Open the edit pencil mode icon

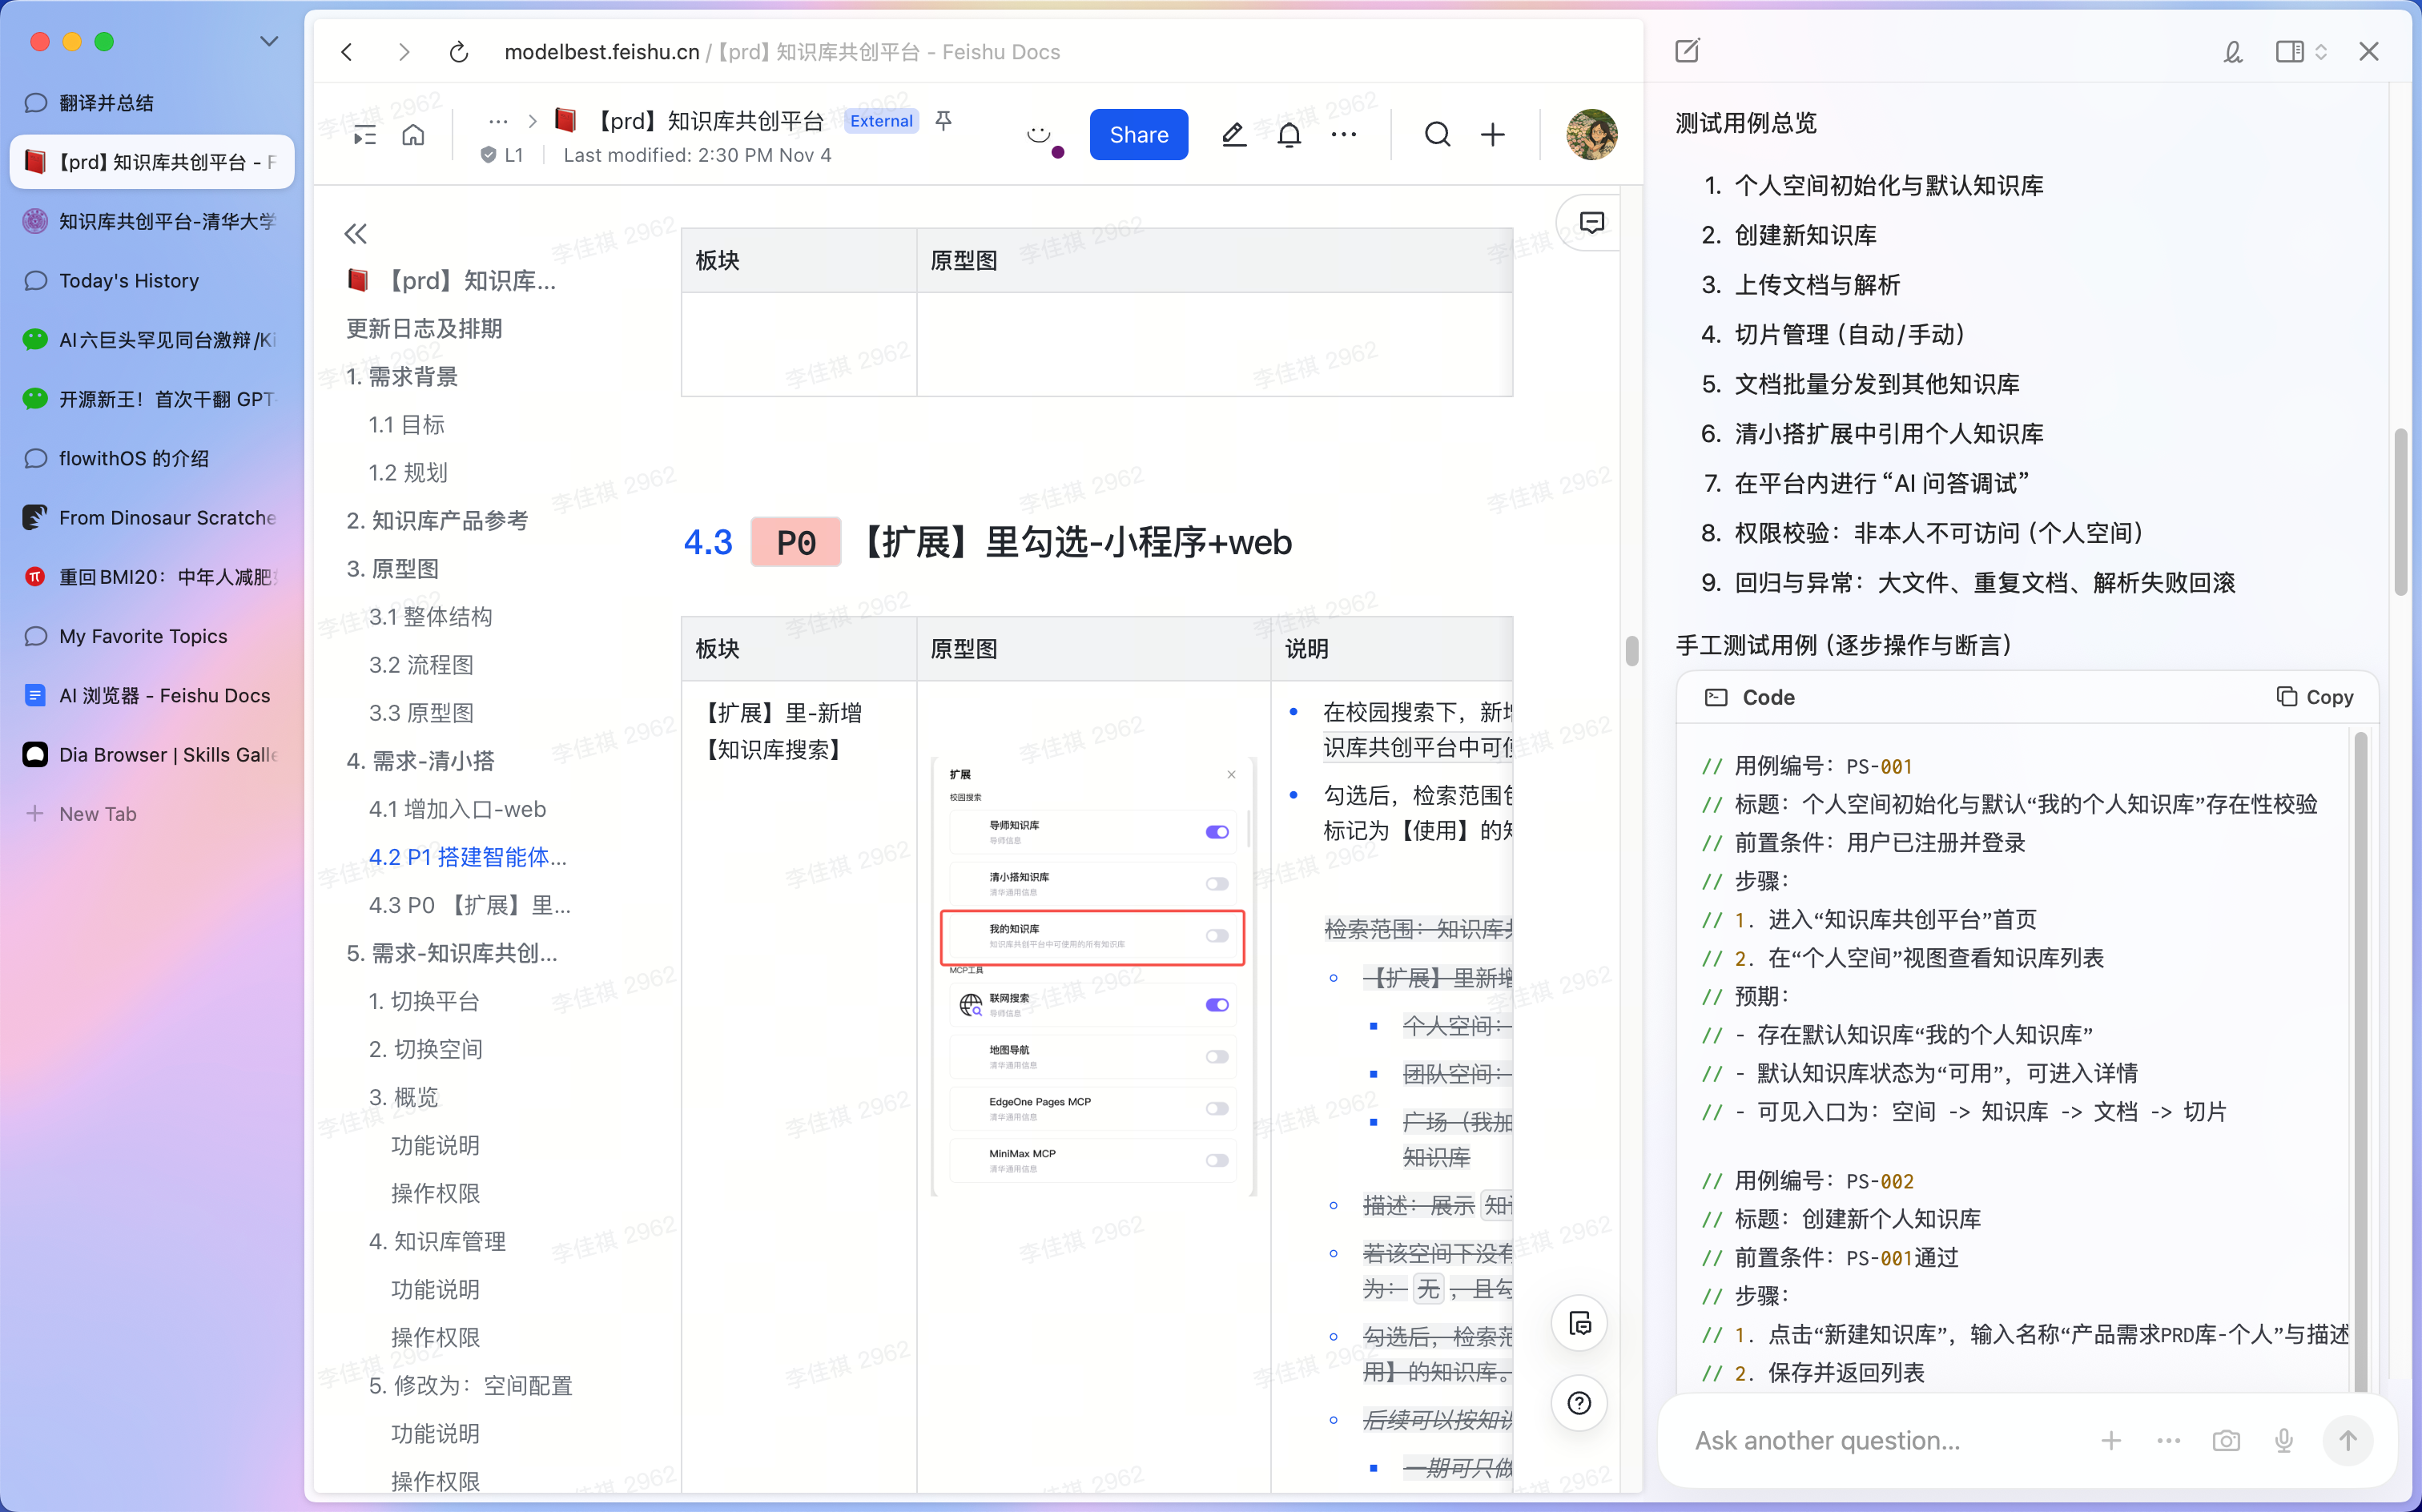tap(1234, 134)
